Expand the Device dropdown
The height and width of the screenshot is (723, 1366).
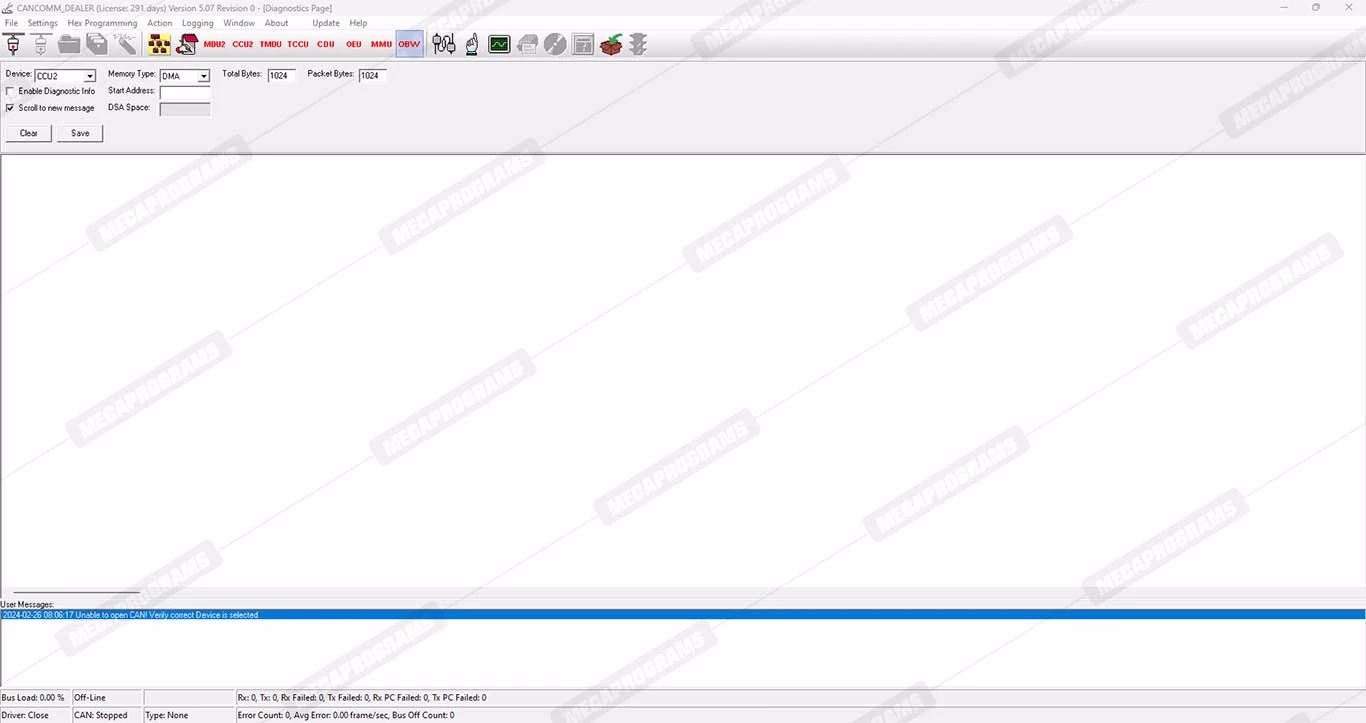[x=89, y=76]
